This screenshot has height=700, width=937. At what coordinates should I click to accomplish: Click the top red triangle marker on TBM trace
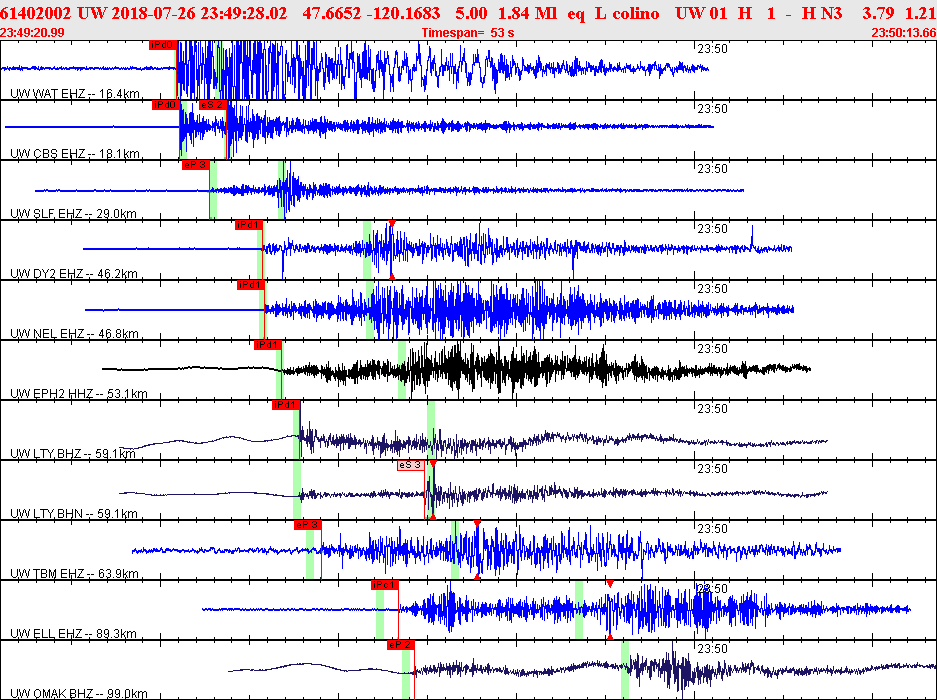(477, 523)
